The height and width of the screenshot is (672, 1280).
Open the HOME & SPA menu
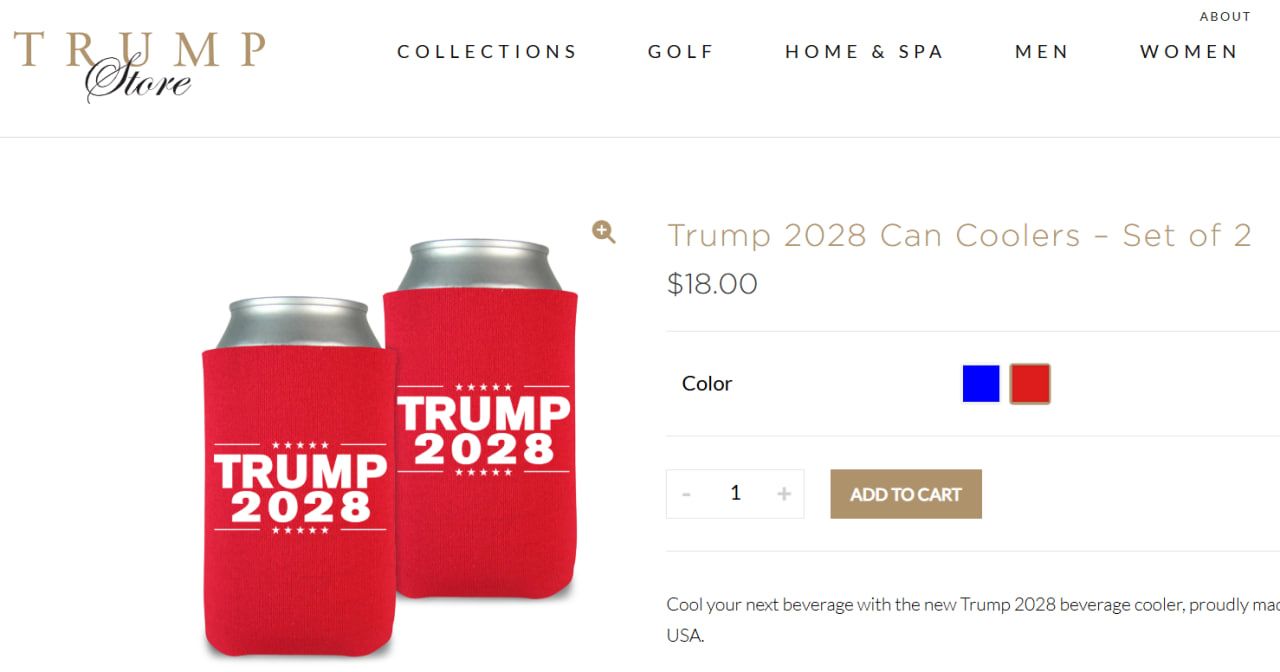coord(864,51)
